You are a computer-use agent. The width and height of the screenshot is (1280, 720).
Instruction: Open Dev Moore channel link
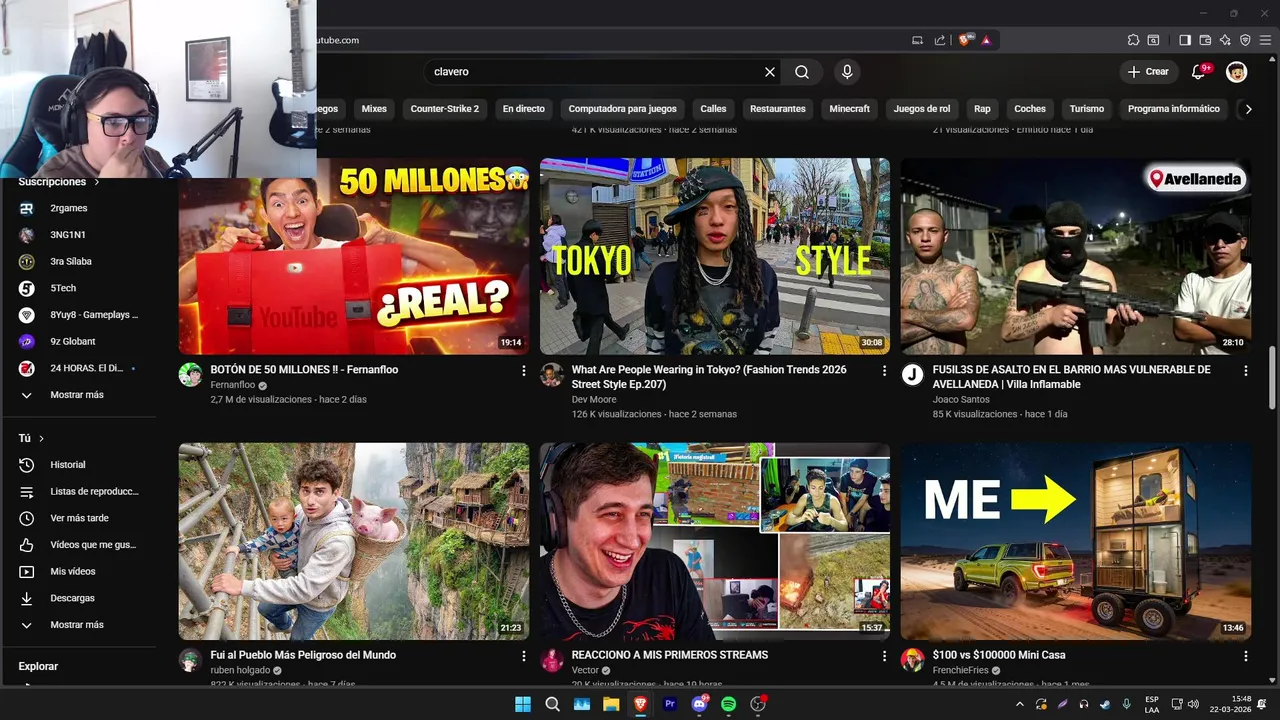(x=594, y=399)
